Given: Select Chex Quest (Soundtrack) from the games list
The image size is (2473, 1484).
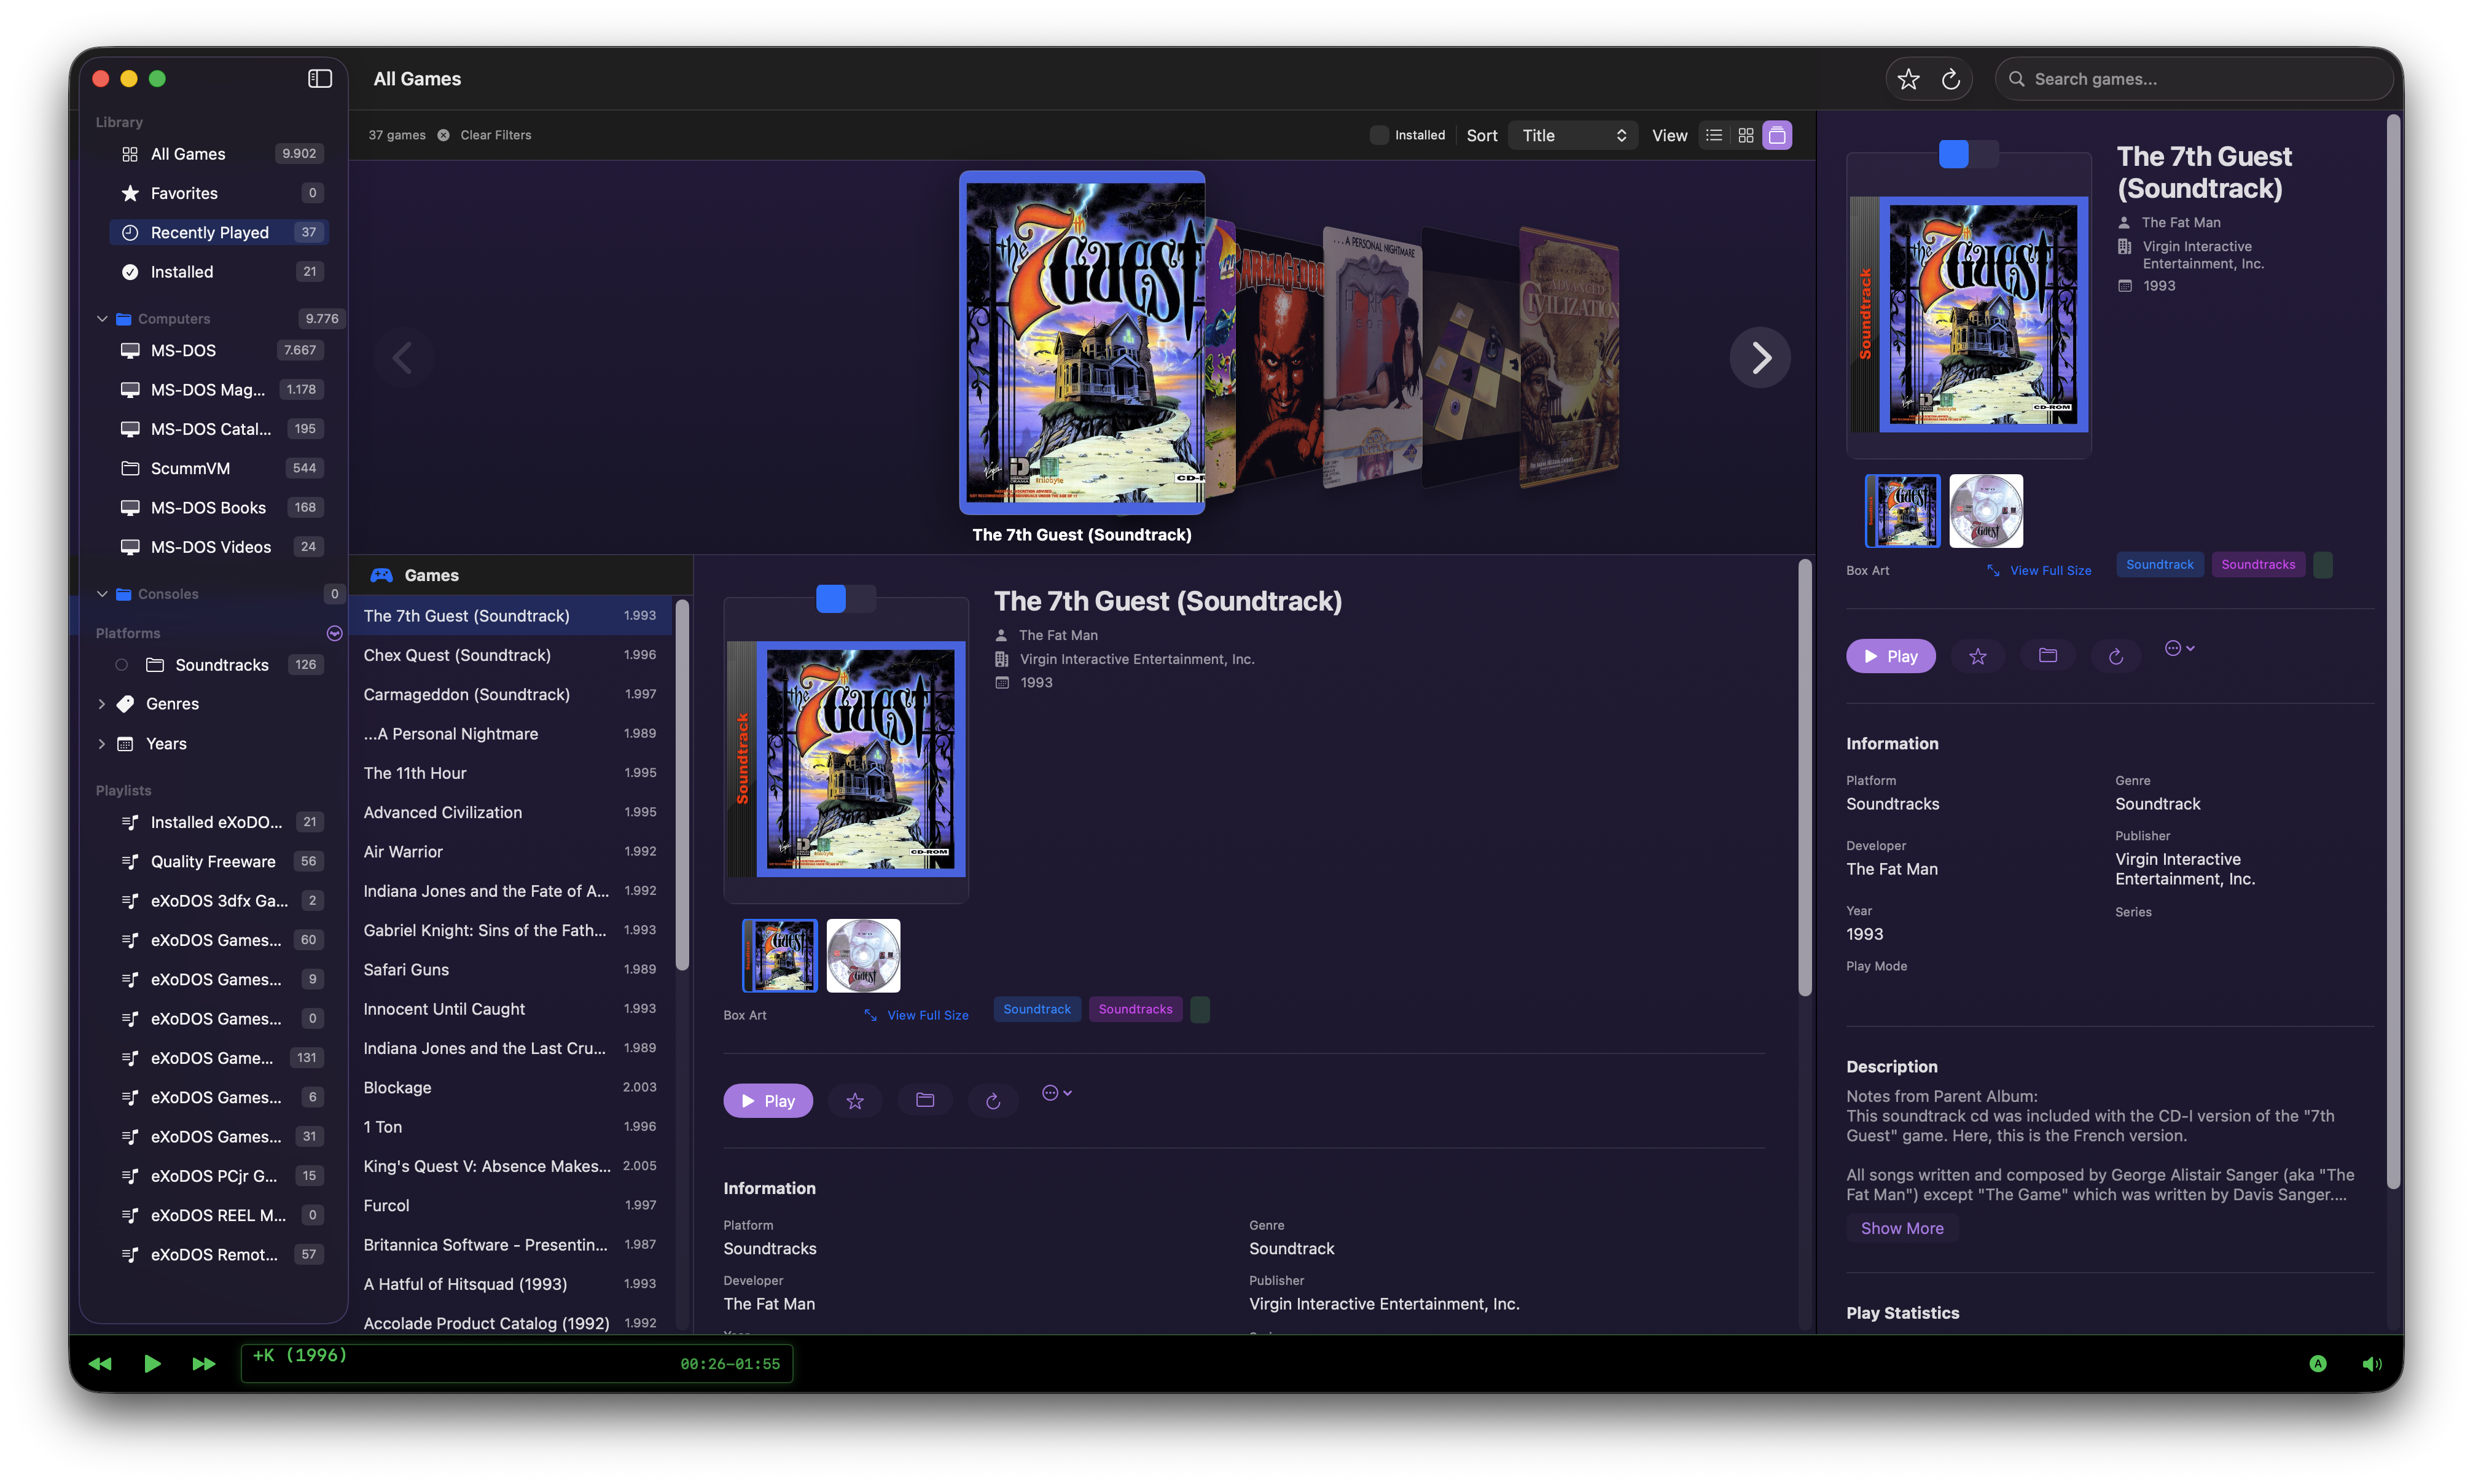Looking at the screenshot, I should (457, 655).
